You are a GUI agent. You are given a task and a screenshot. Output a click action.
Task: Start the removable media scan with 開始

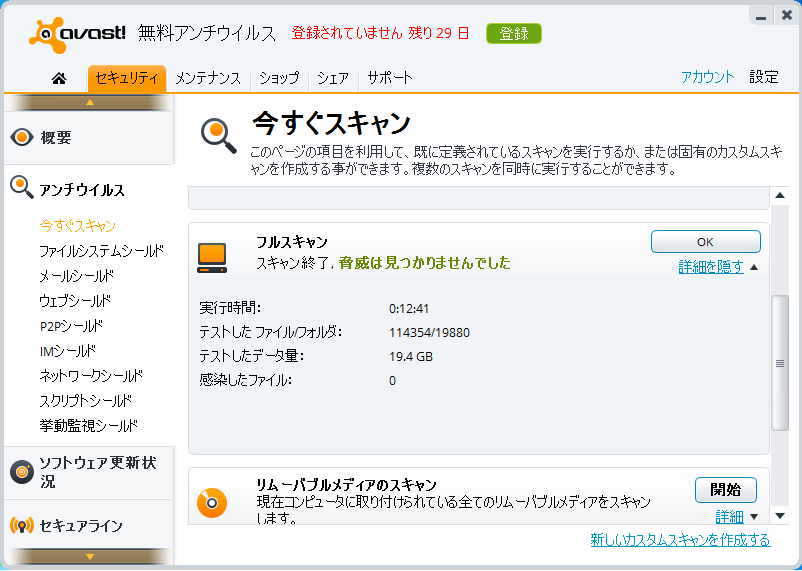coord(725,490)
